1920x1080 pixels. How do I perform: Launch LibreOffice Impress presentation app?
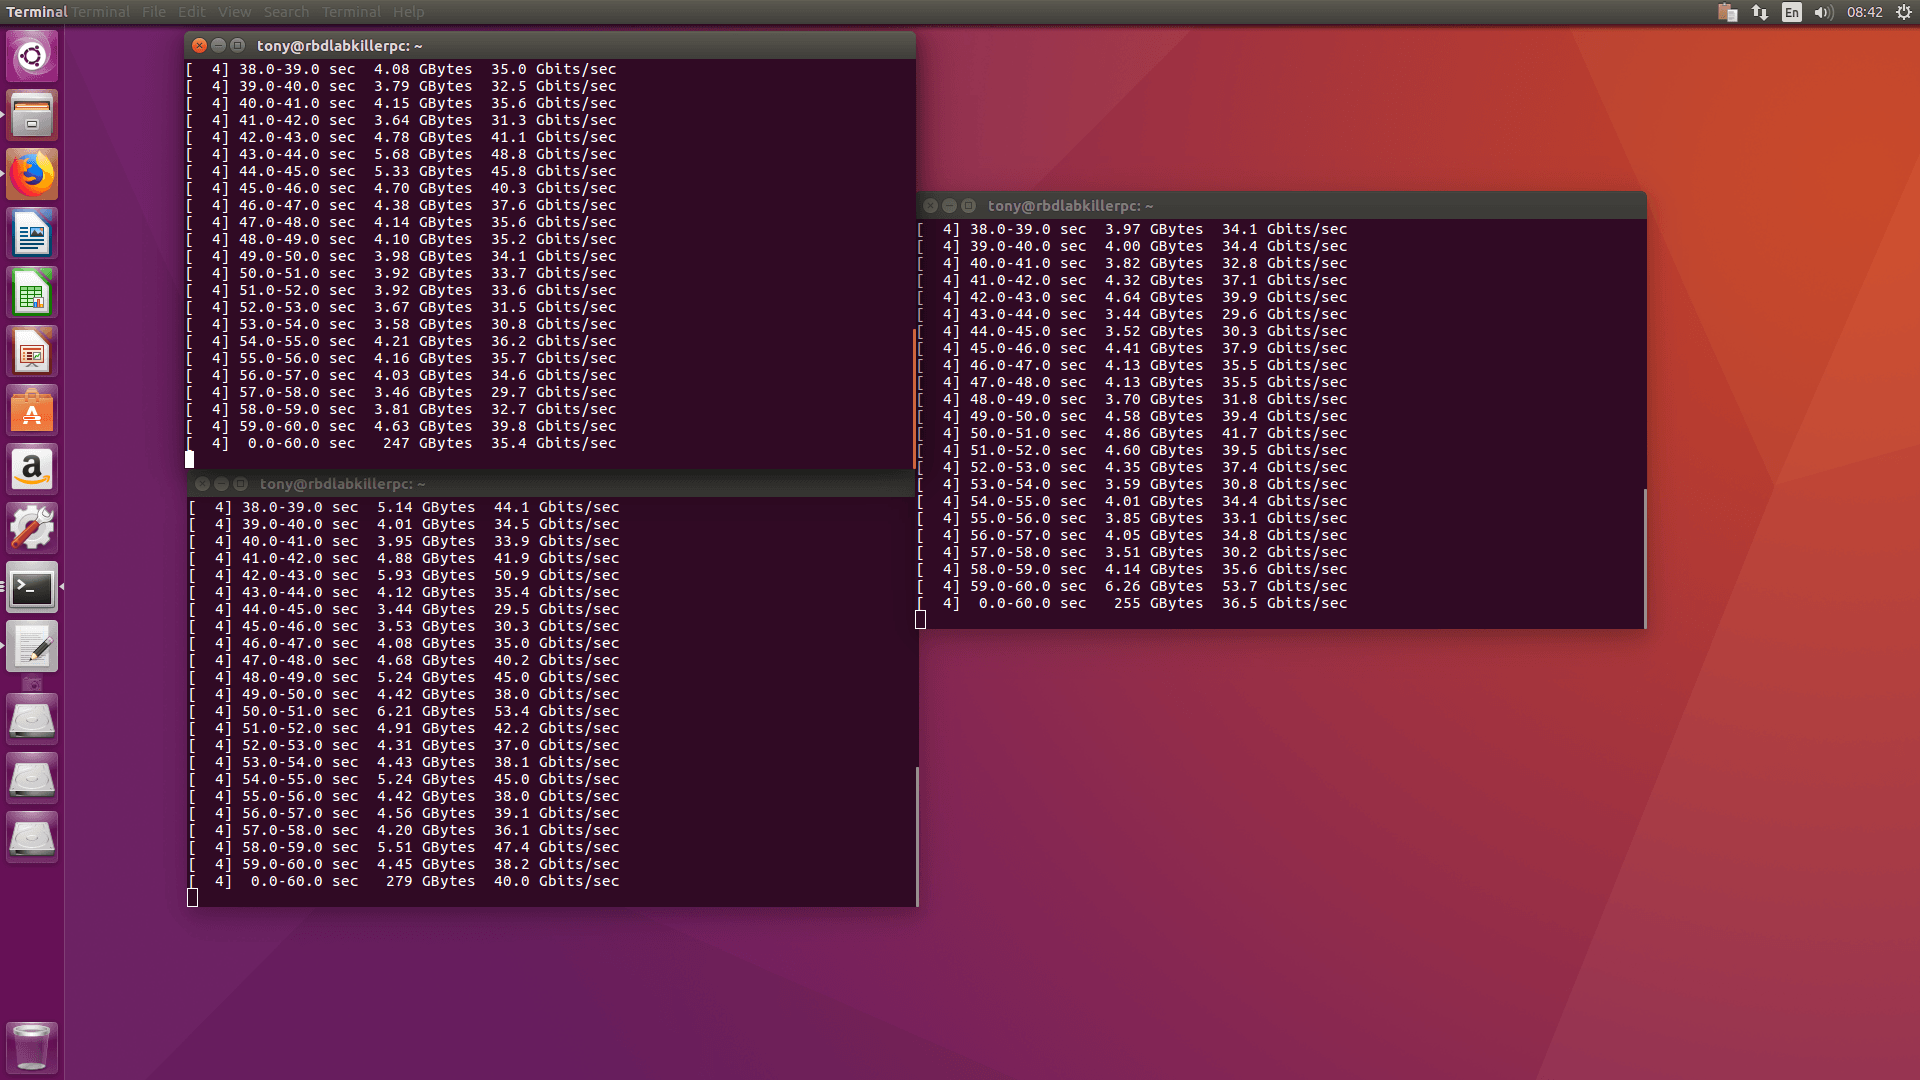(x=32, y=352)
